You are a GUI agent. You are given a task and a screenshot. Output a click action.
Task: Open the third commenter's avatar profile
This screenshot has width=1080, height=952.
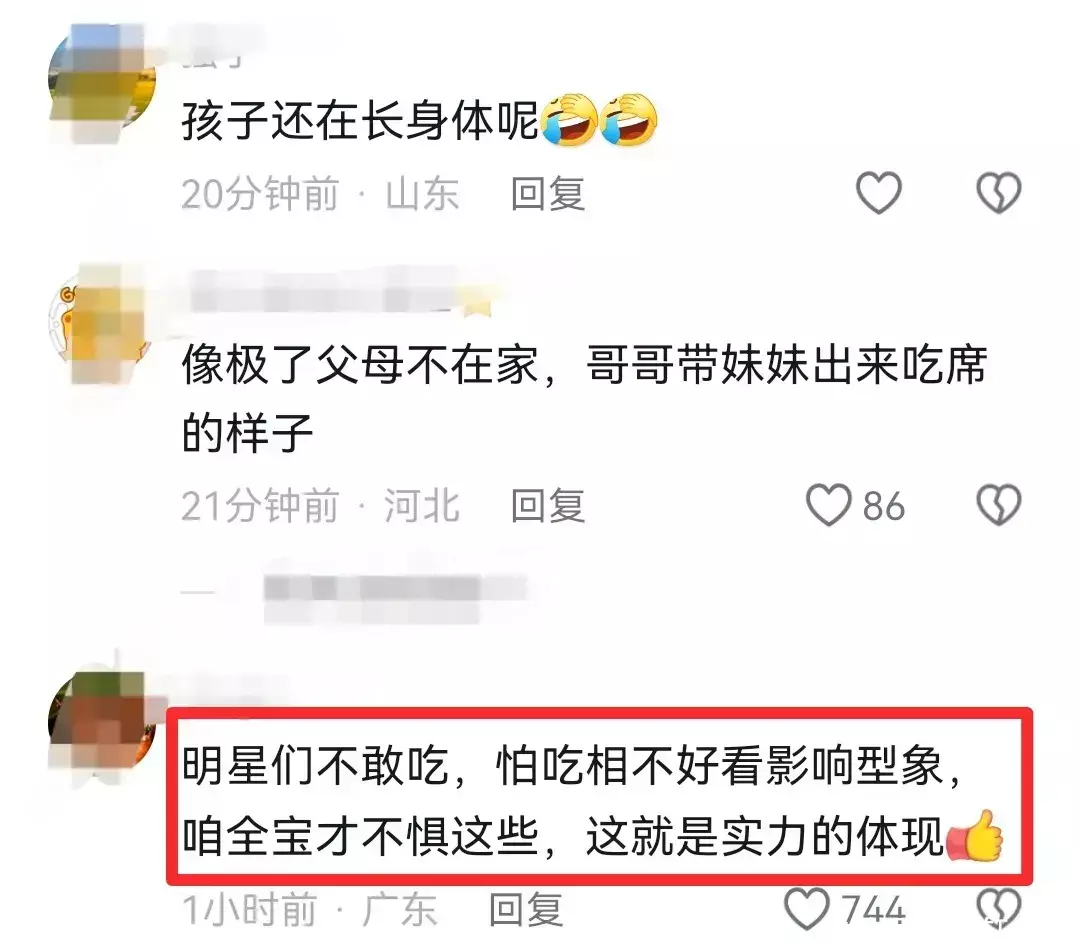point(102,725)
